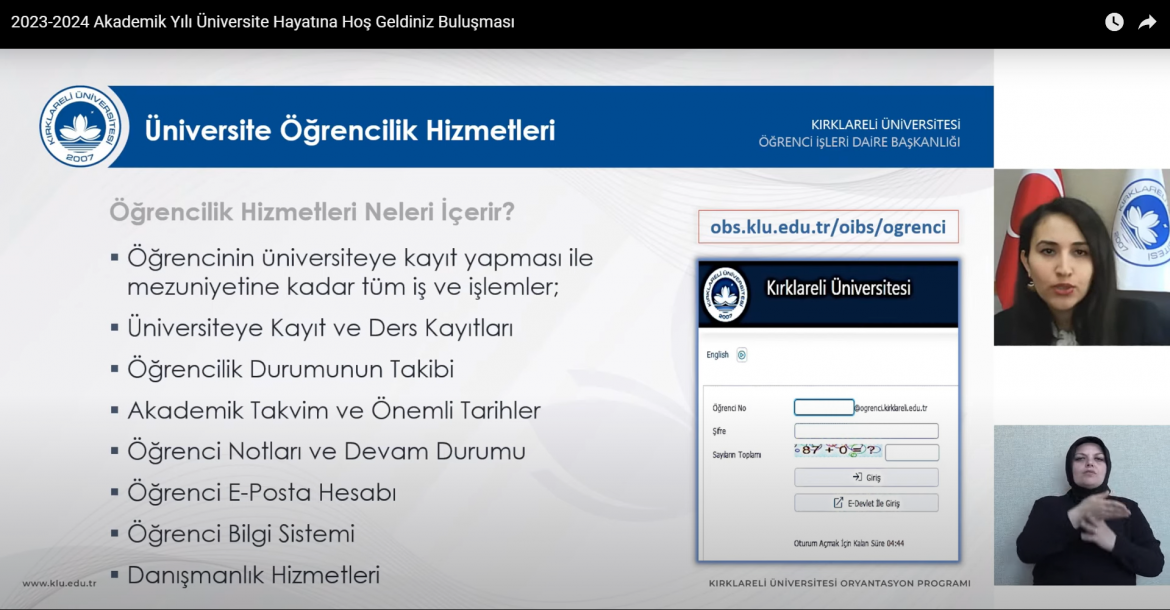This screenshot has height=610, width=1170.
Task: Open the video title link
Action: click(x=263, y=22)
